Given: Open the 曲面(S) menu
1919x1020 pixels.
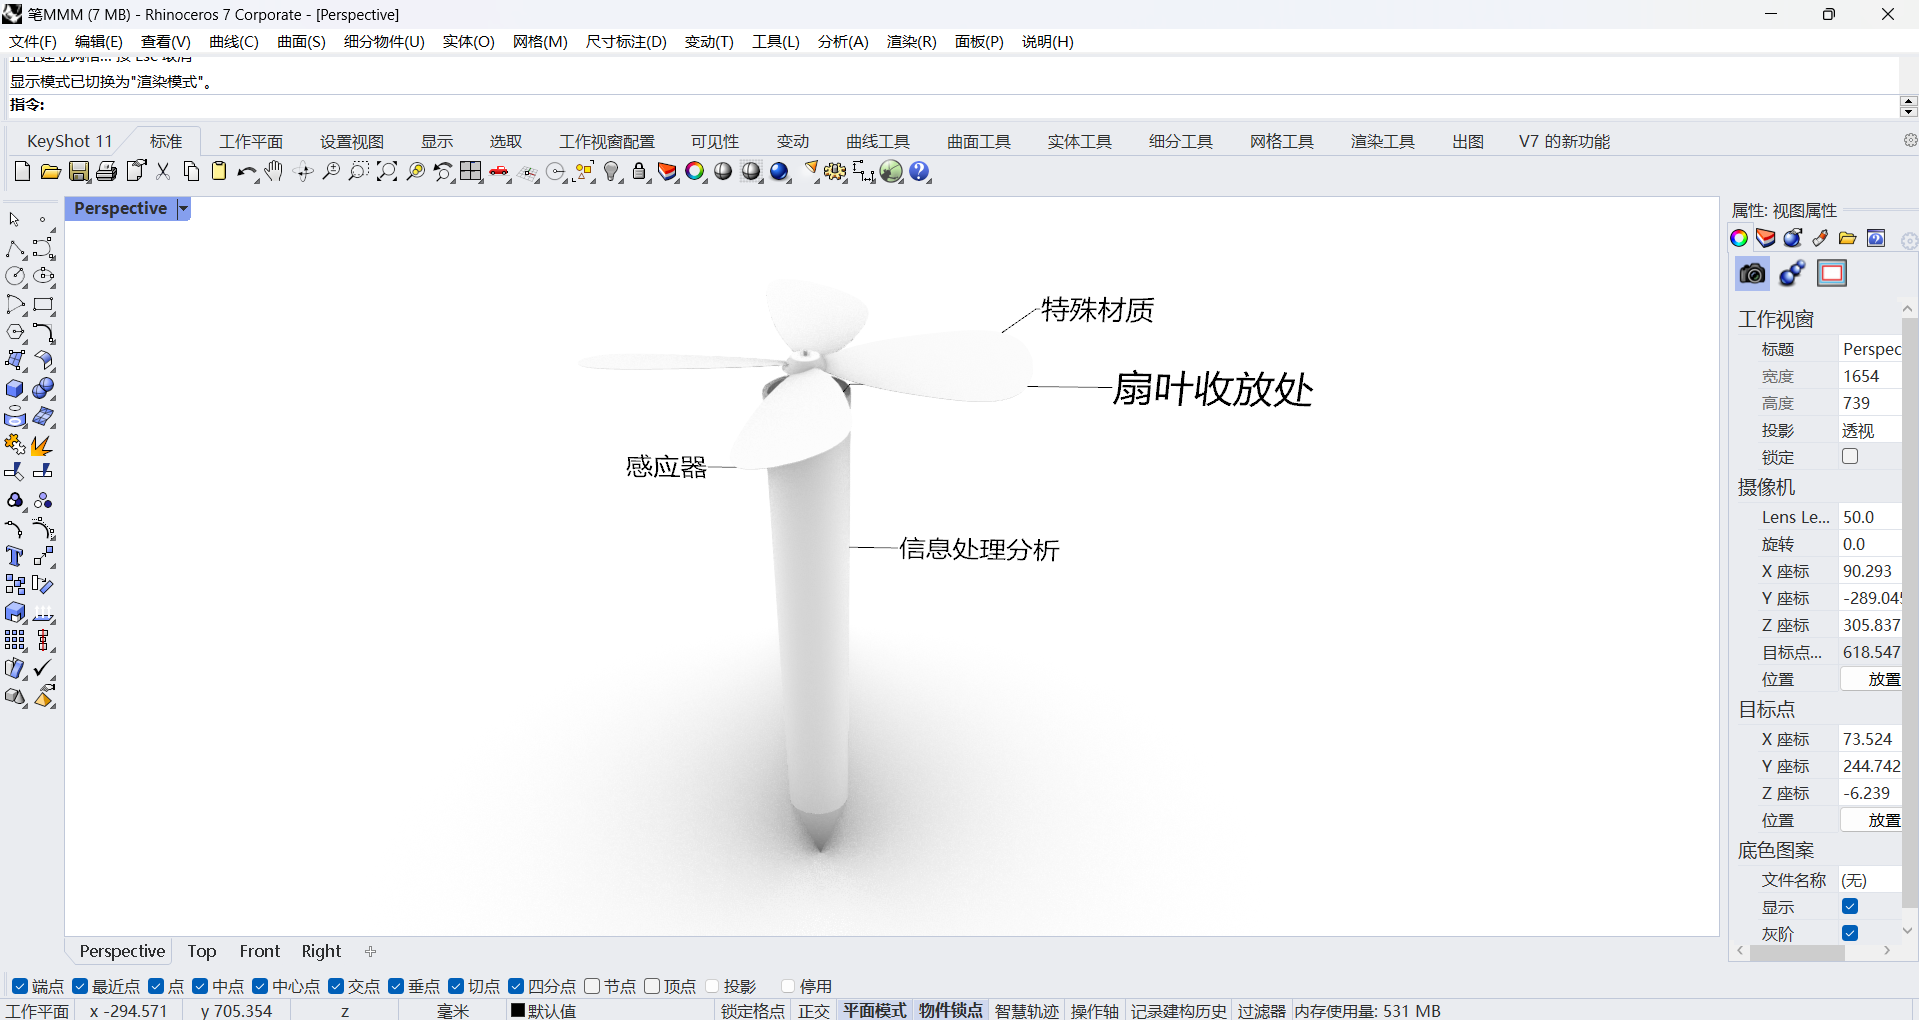Looking at the screenshot, I should (301, 42).
